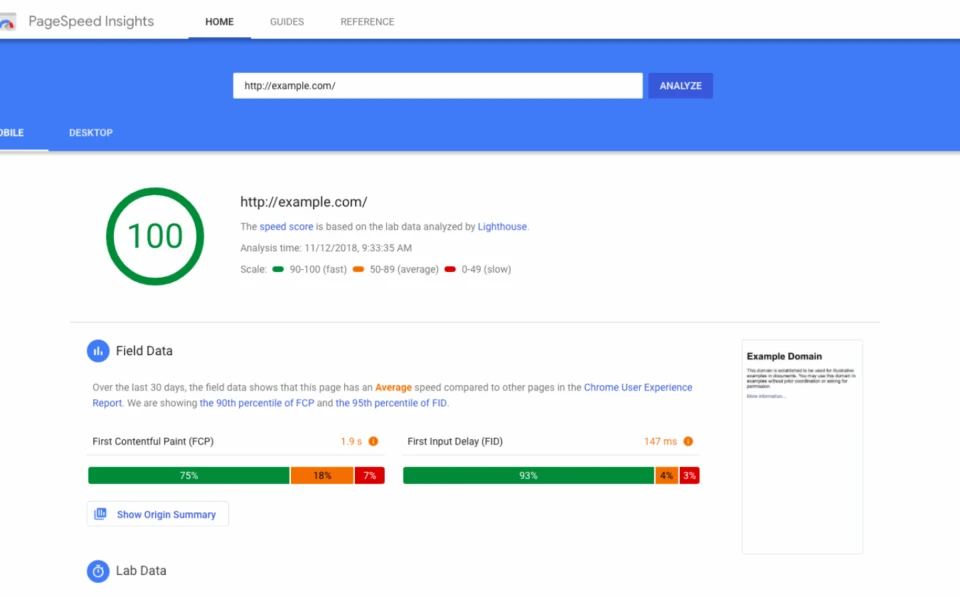Viewport: 960px width, 597px height.
Task: Open the GUIDES tab
Action: point(287,21)
